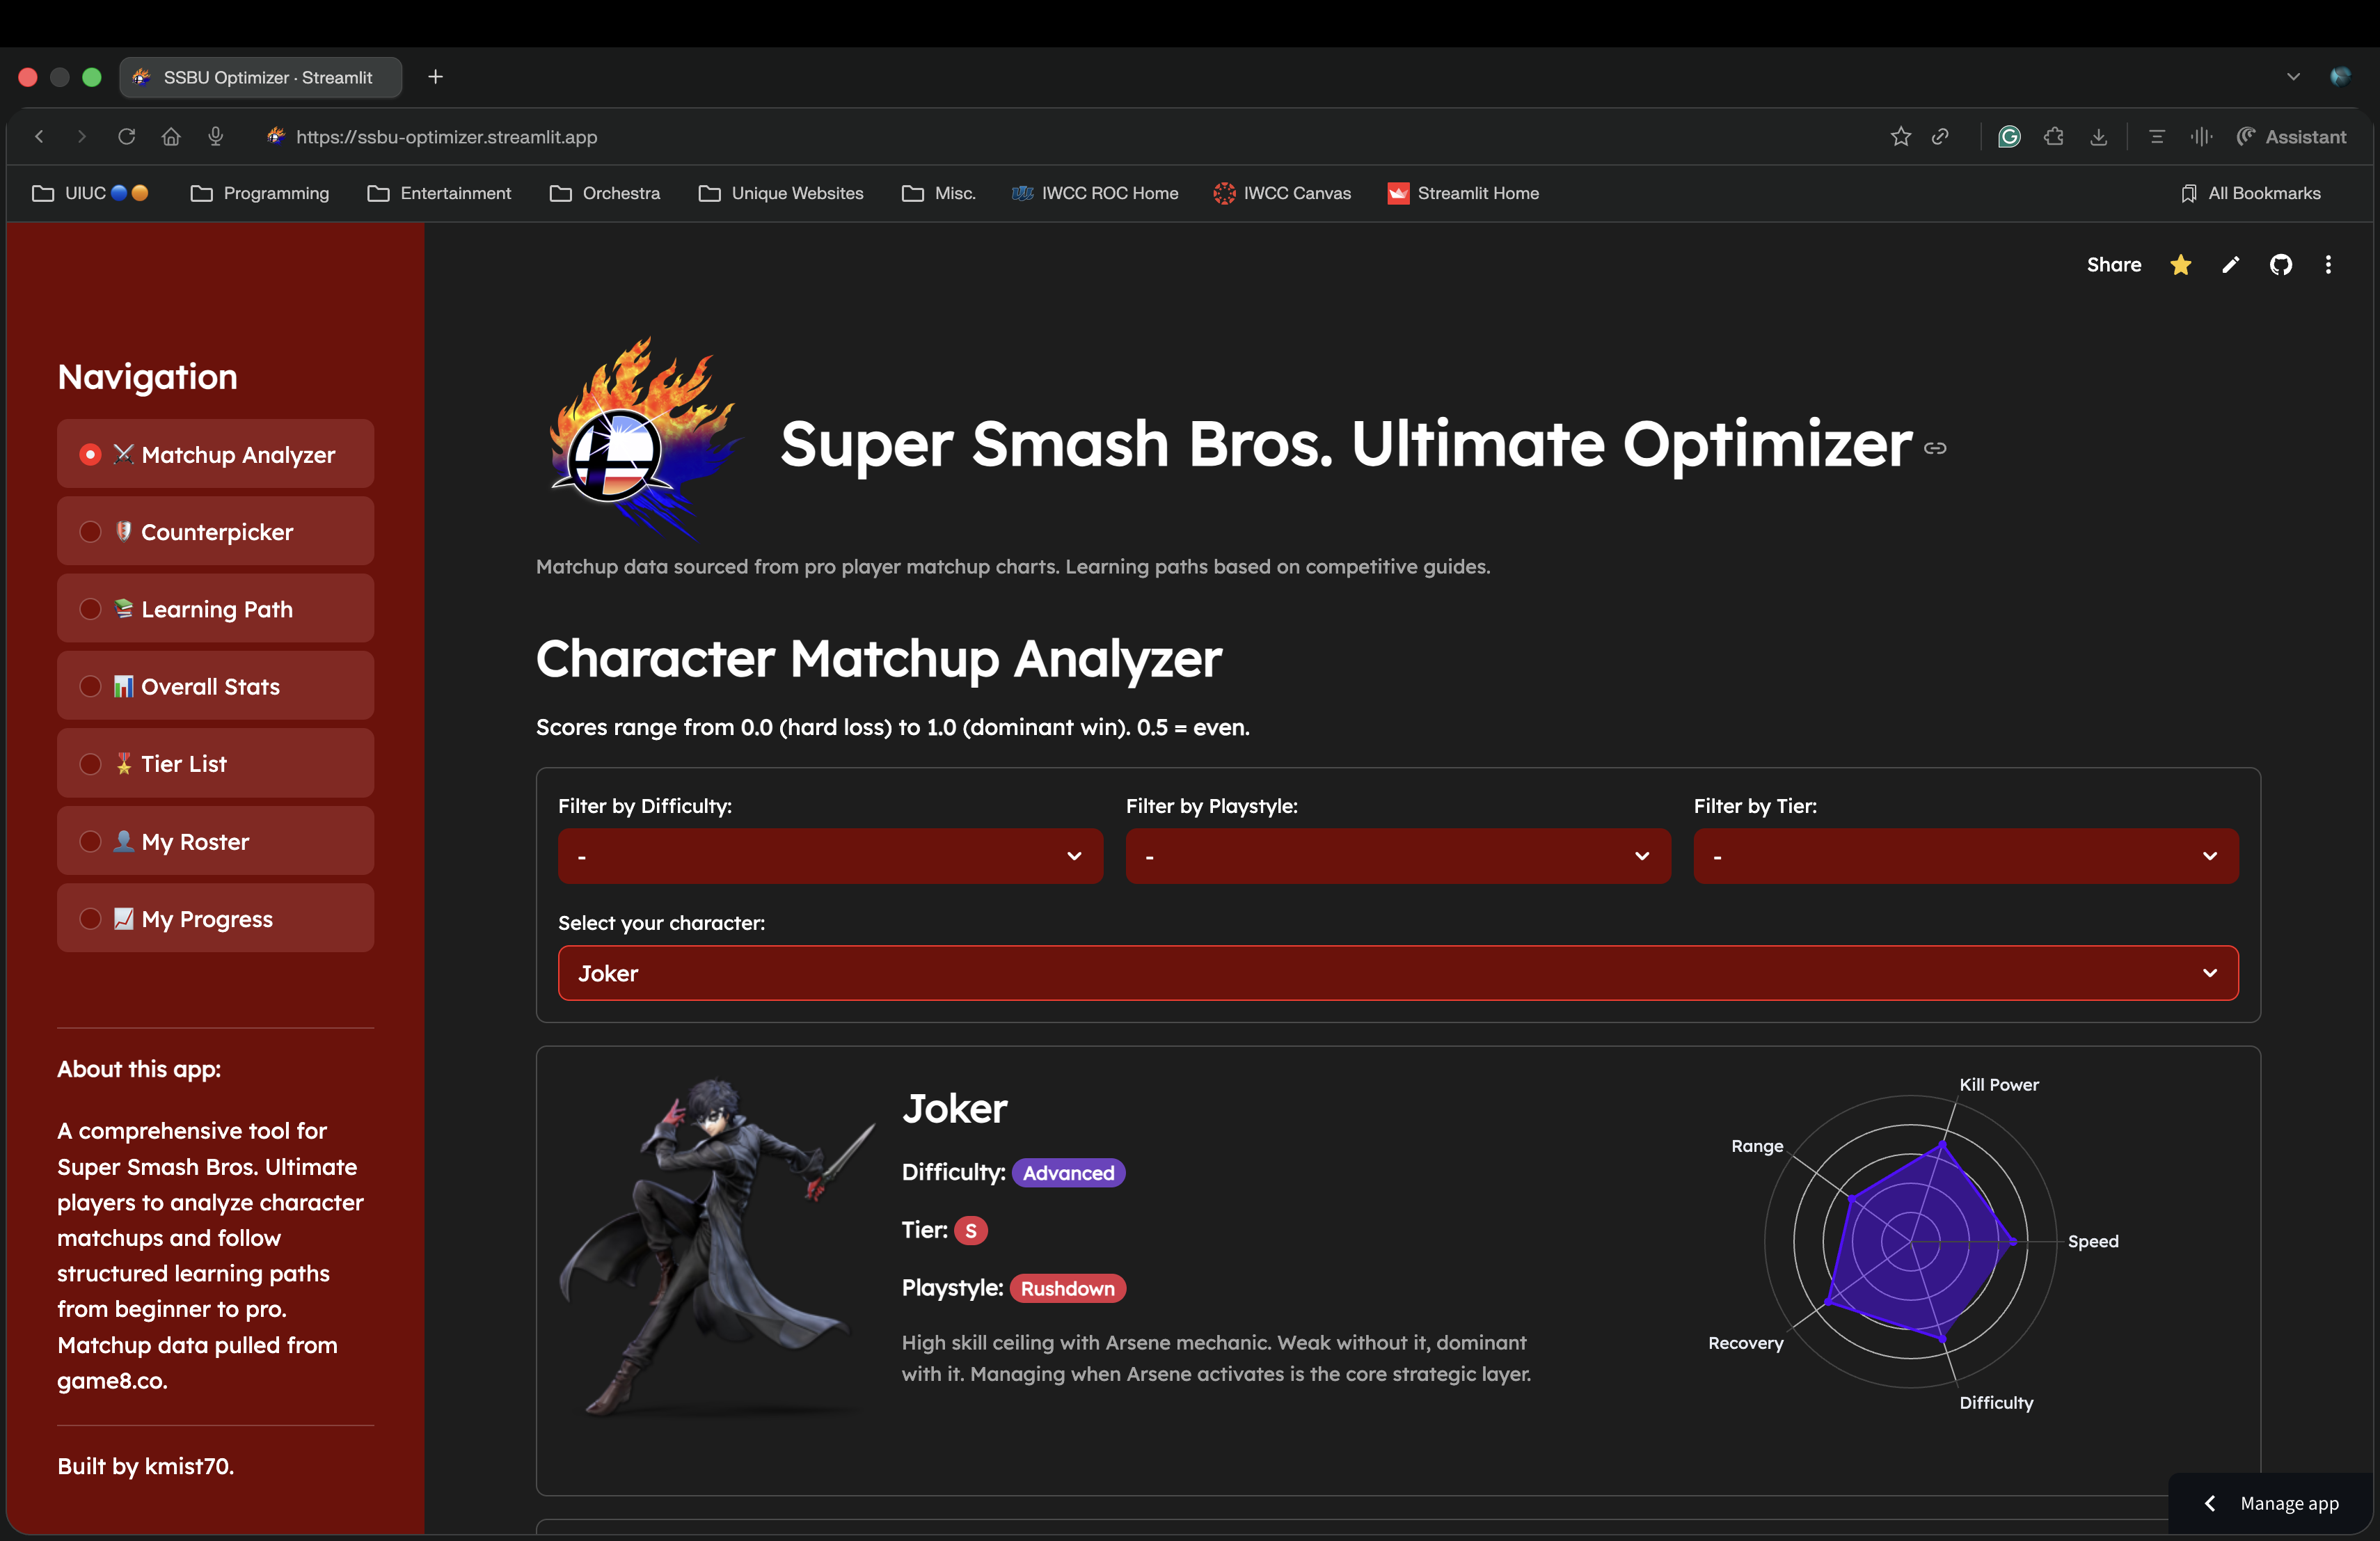This screenshot has height=1541, width=2380.
Task: Open the Misc. bookmarks folder
Action: pyautogui.click(x=938, y=193)
